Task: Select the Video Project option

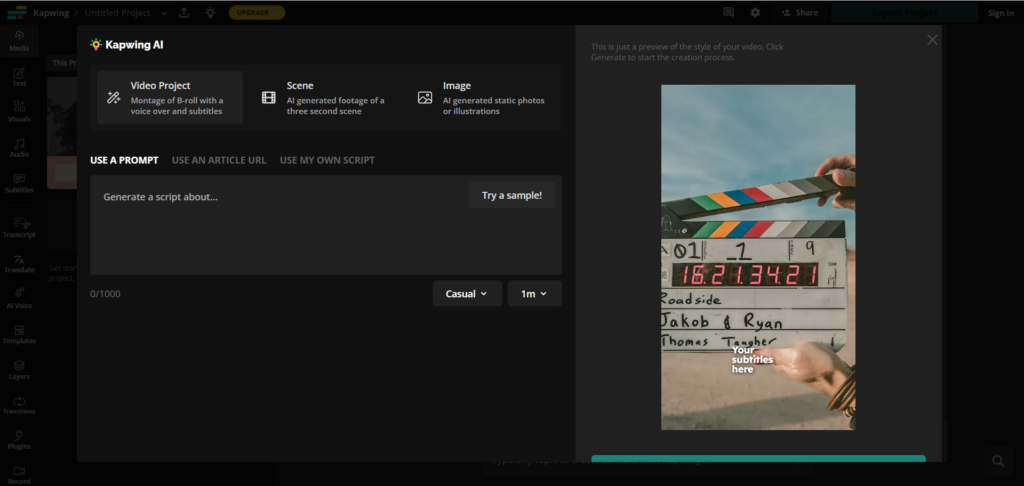Action: (170, 97)
